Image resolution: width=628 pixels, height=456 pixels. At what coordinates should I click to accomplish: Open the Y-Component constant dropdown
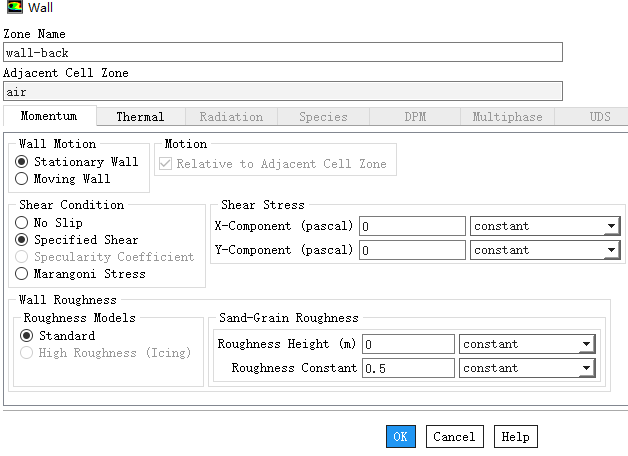tap(611, 250)
